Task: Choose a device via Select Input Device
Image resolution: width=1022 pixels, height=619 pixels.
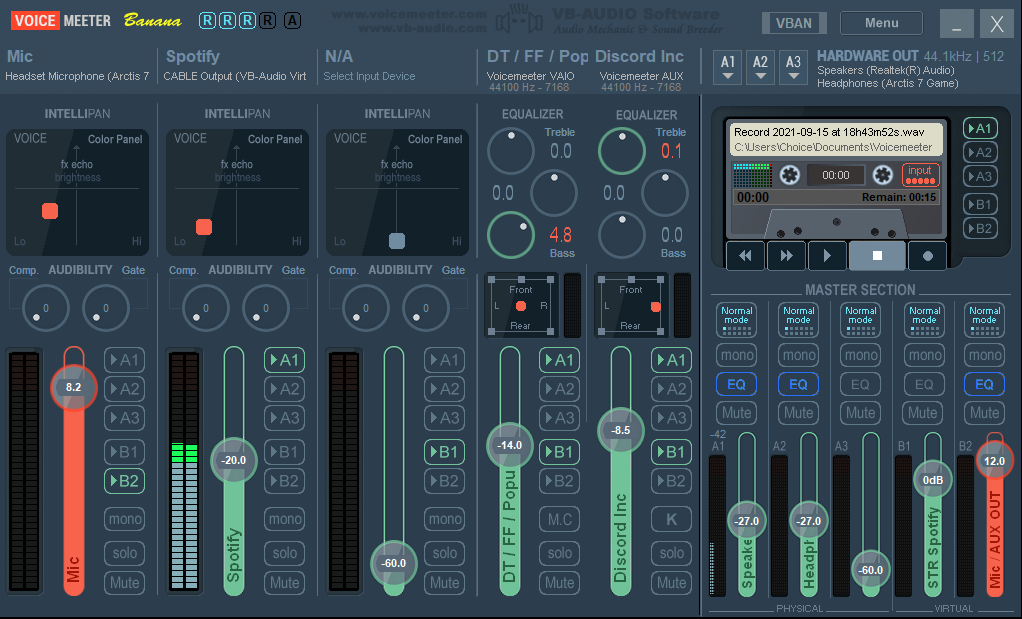Action: point(370,76)
